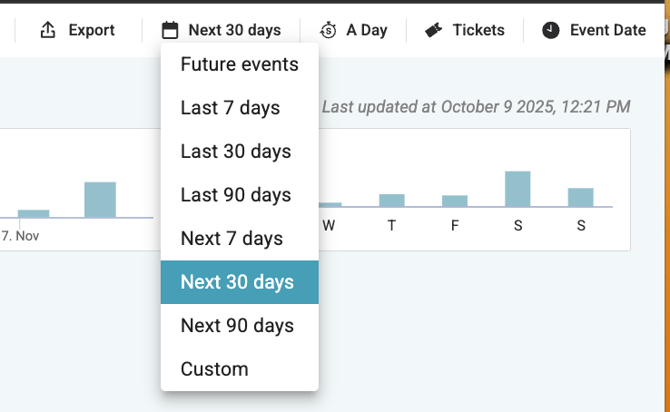Click the Friday bar in weekday chart
The image size is (670, 412).
(455, 201)
